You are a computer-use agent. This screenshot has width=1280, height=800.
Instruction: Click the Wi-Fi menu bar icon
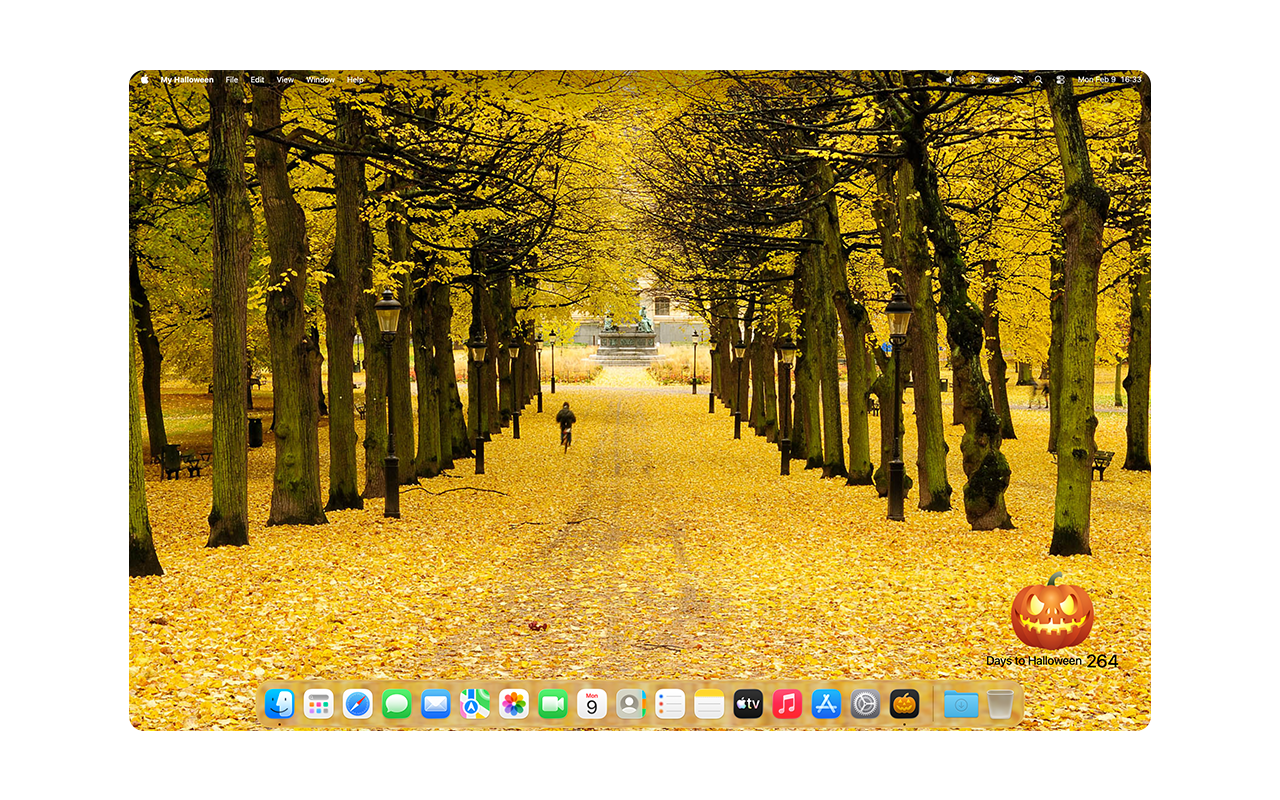[1018, 80]
